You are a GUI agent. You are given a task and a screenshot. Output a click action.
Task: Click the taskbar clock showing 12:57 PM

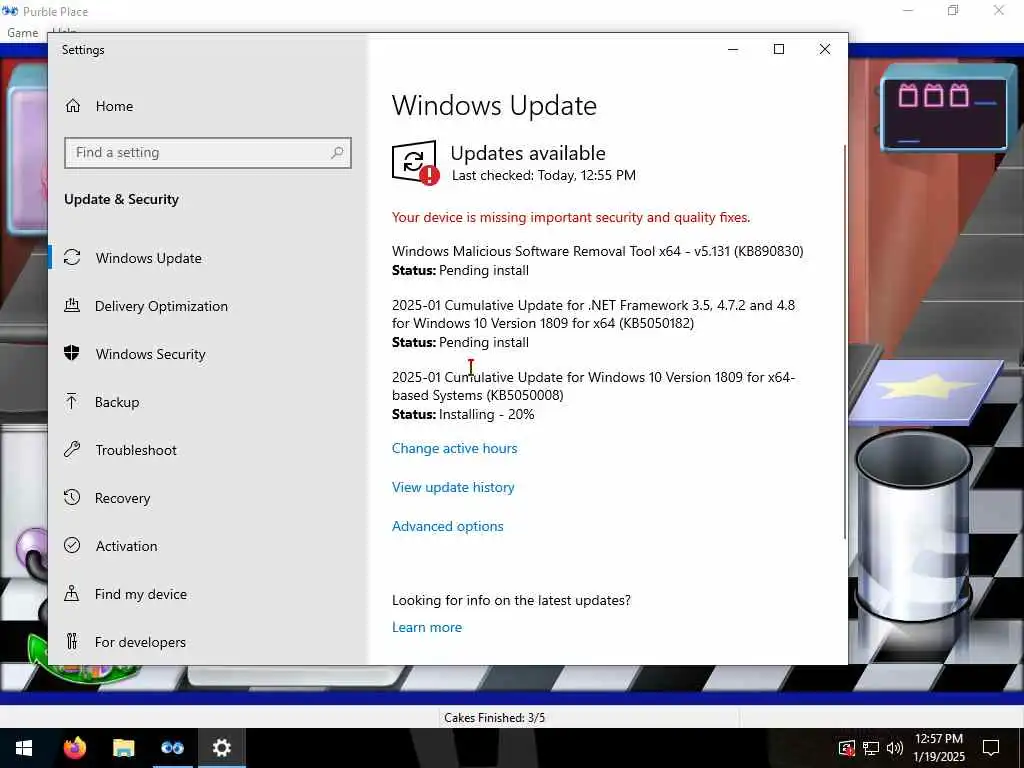coord(938,739)
